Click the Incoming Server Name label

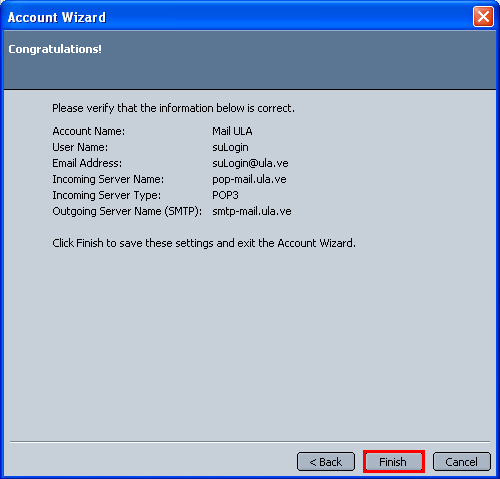pyautogui.click(x=108, y=179)
